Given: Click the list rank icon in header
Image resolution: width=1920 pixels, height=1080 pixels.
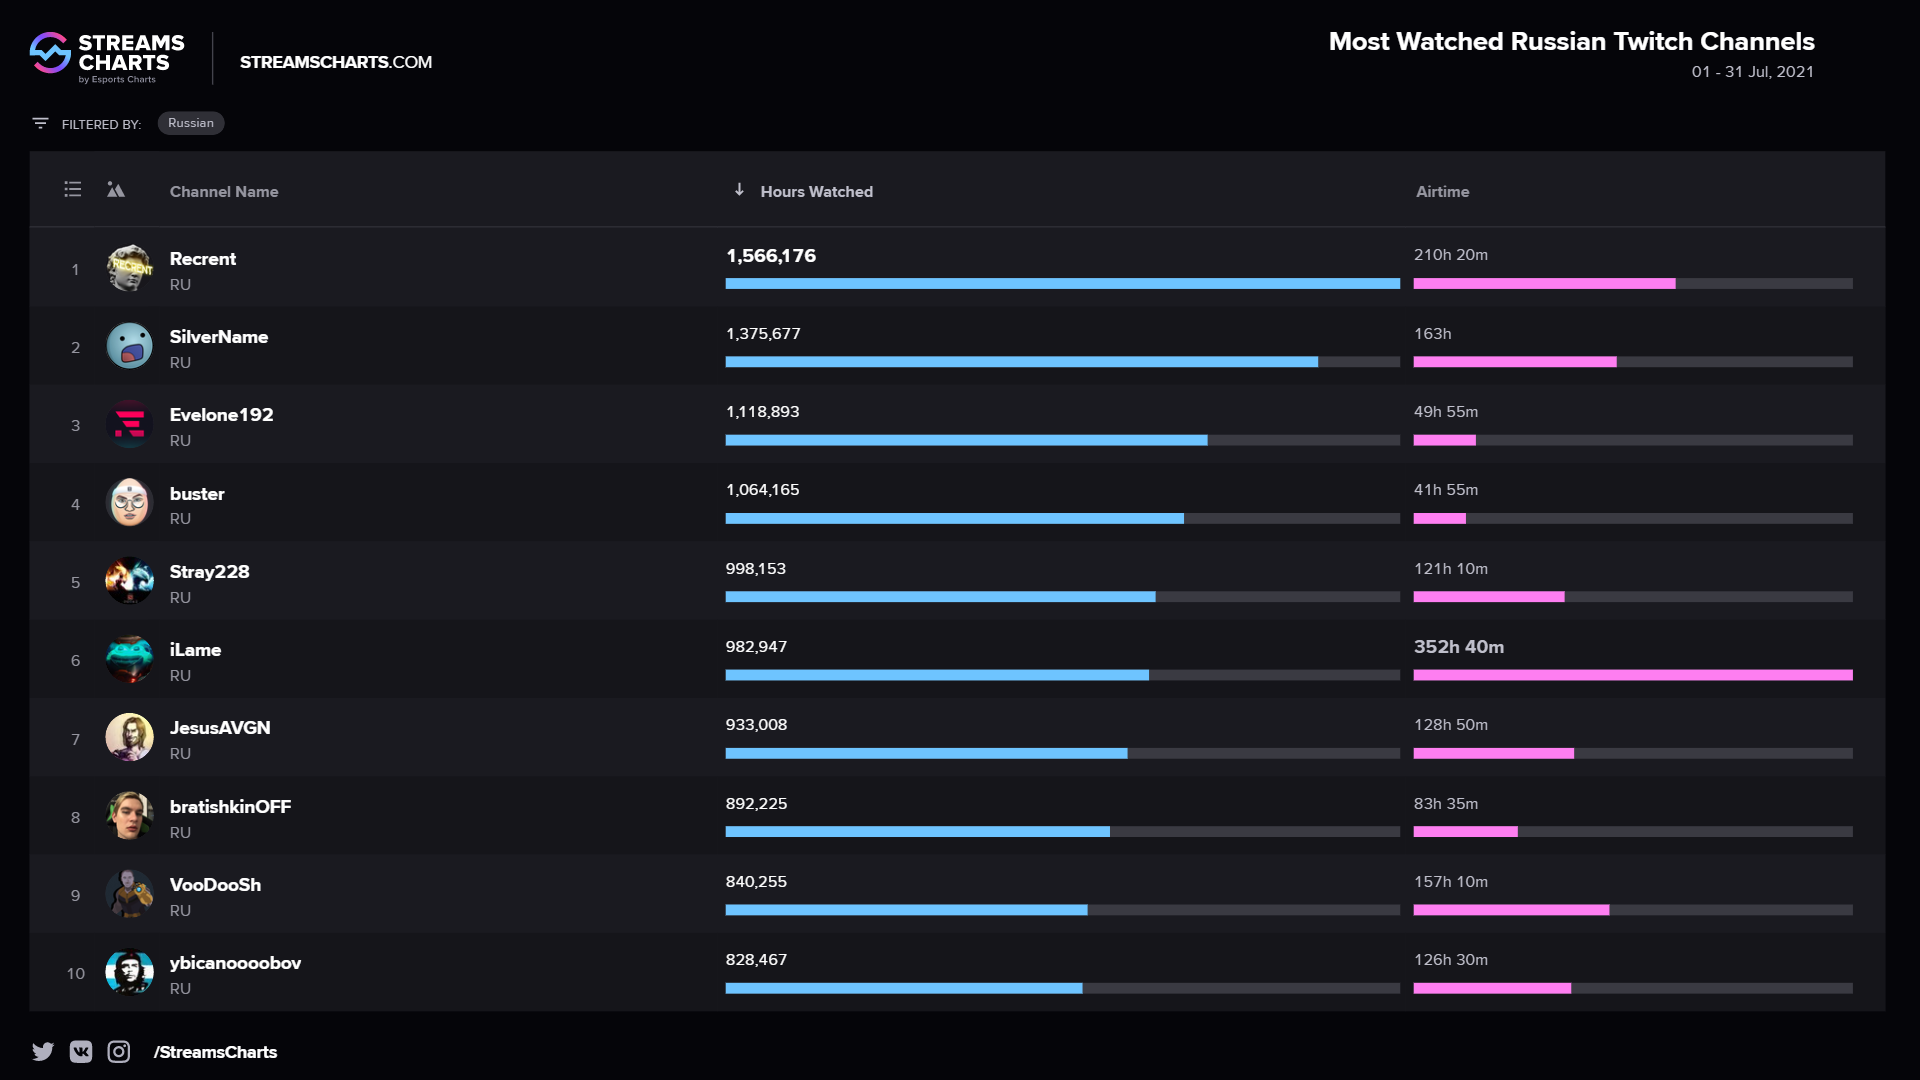Looking at the screenshot, I should [x=73, y=189].
